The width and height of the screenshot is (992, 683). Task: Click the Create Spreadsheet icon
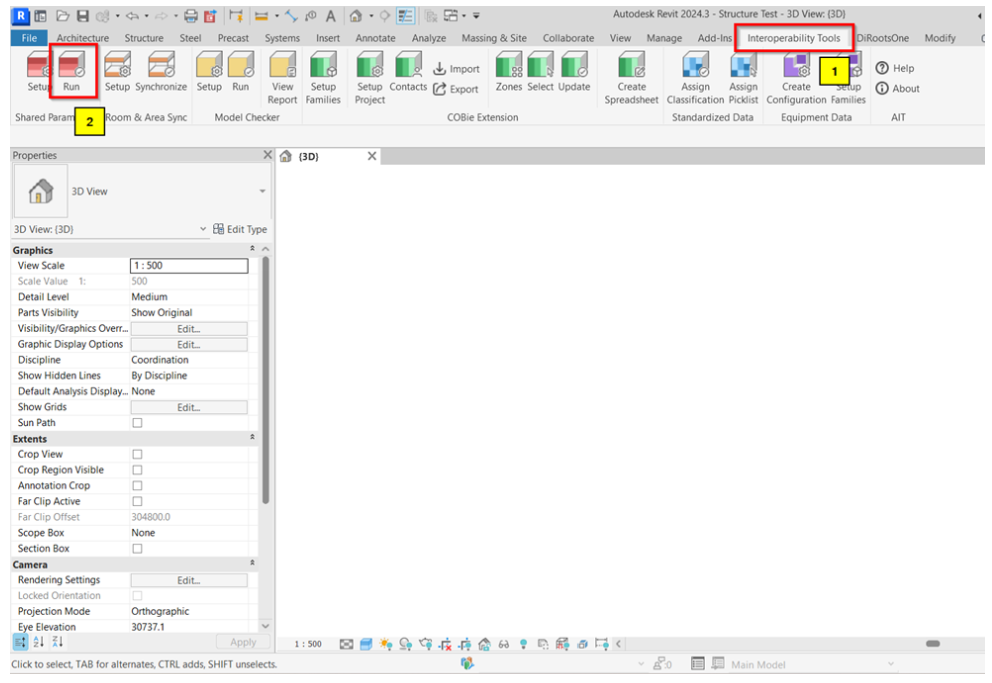coord(631,67)
